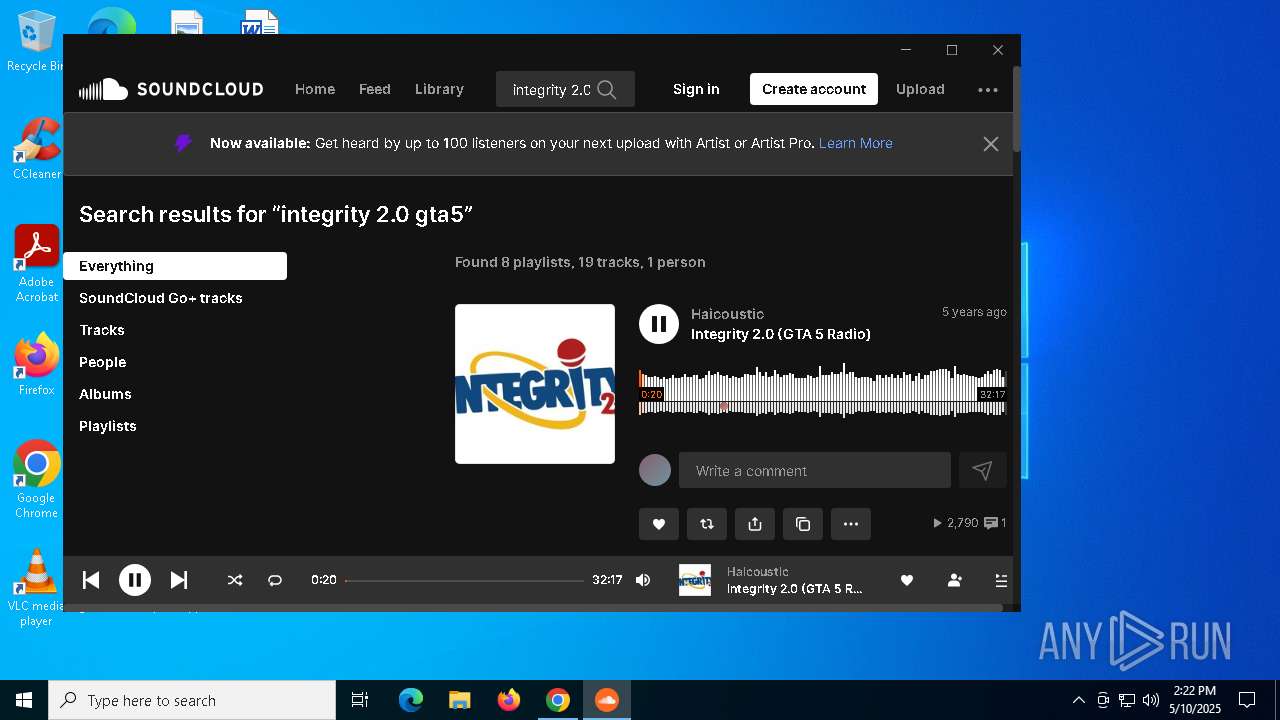Skip to previous track
The width and height of the screenshot is (1280, 720).
[91, 580]
